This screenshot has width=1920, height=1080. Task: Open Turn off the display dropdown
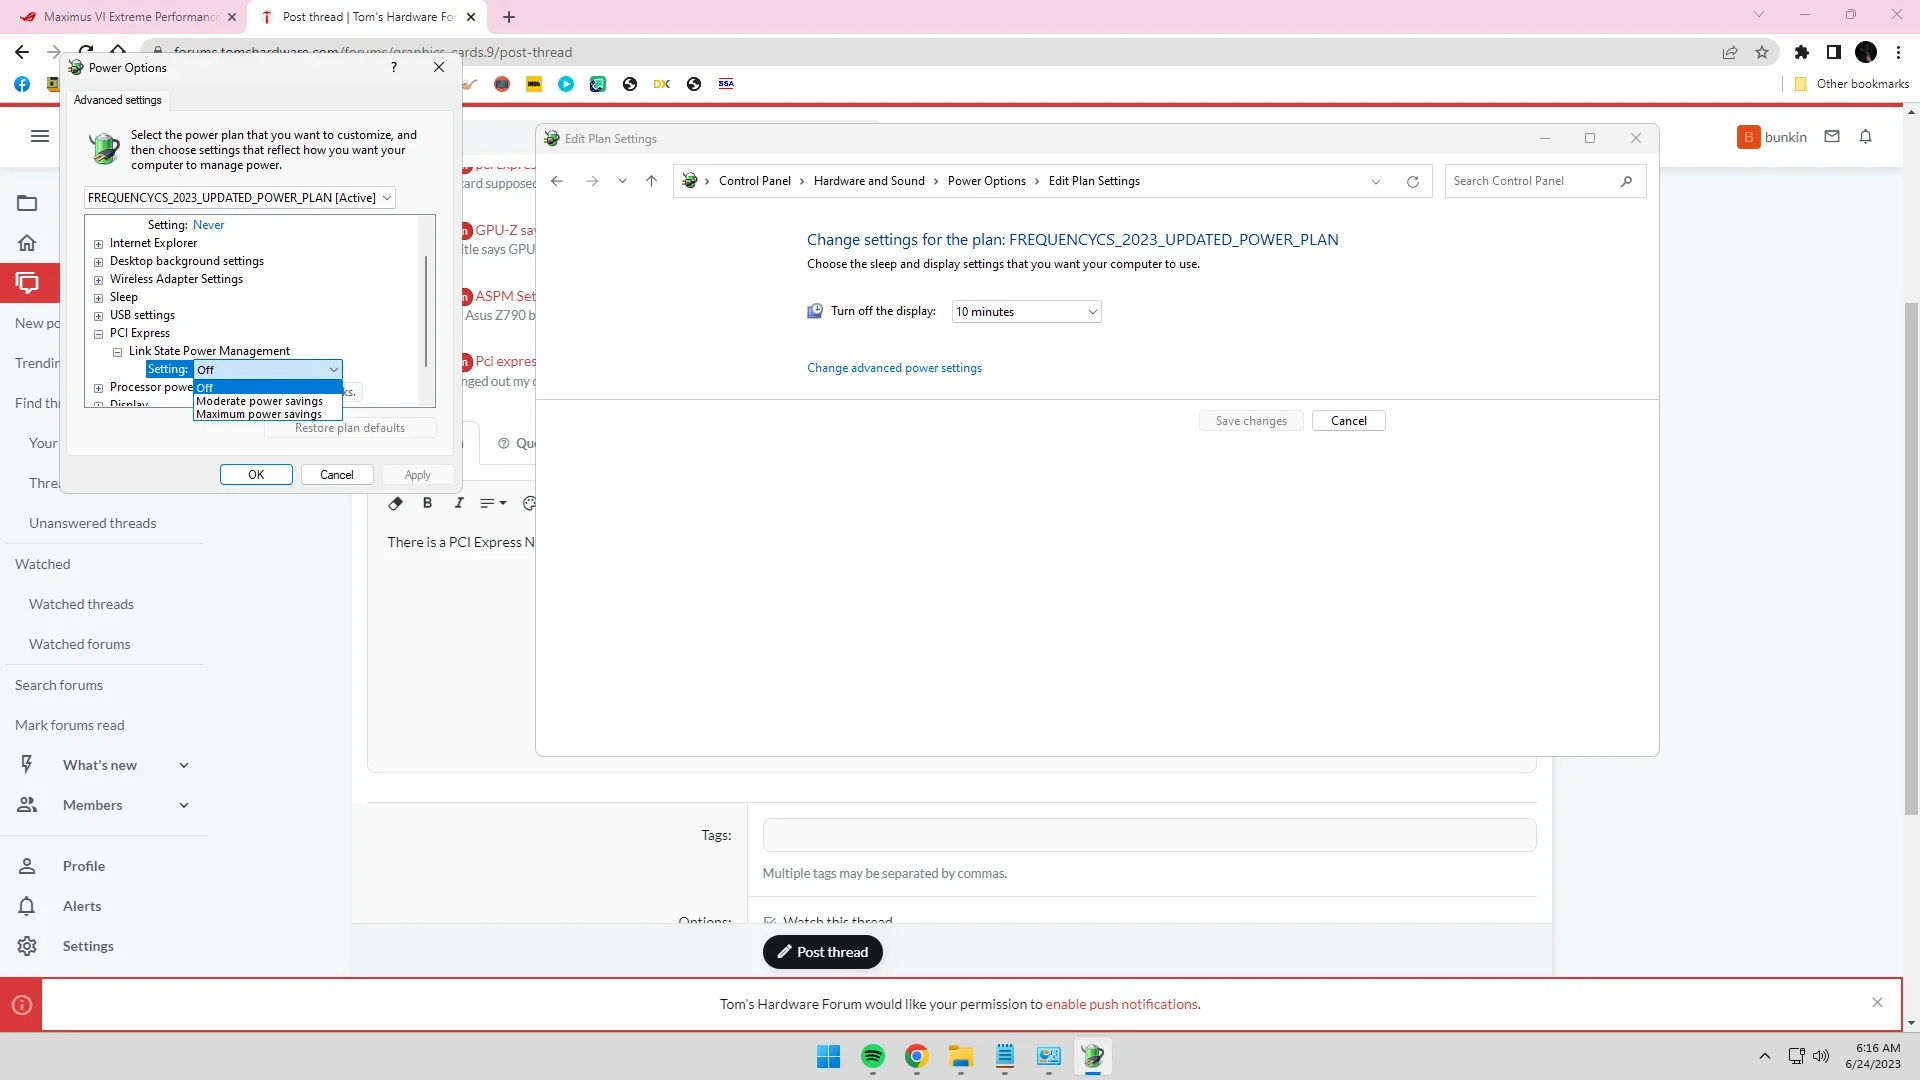click(x=1026, y=312)
